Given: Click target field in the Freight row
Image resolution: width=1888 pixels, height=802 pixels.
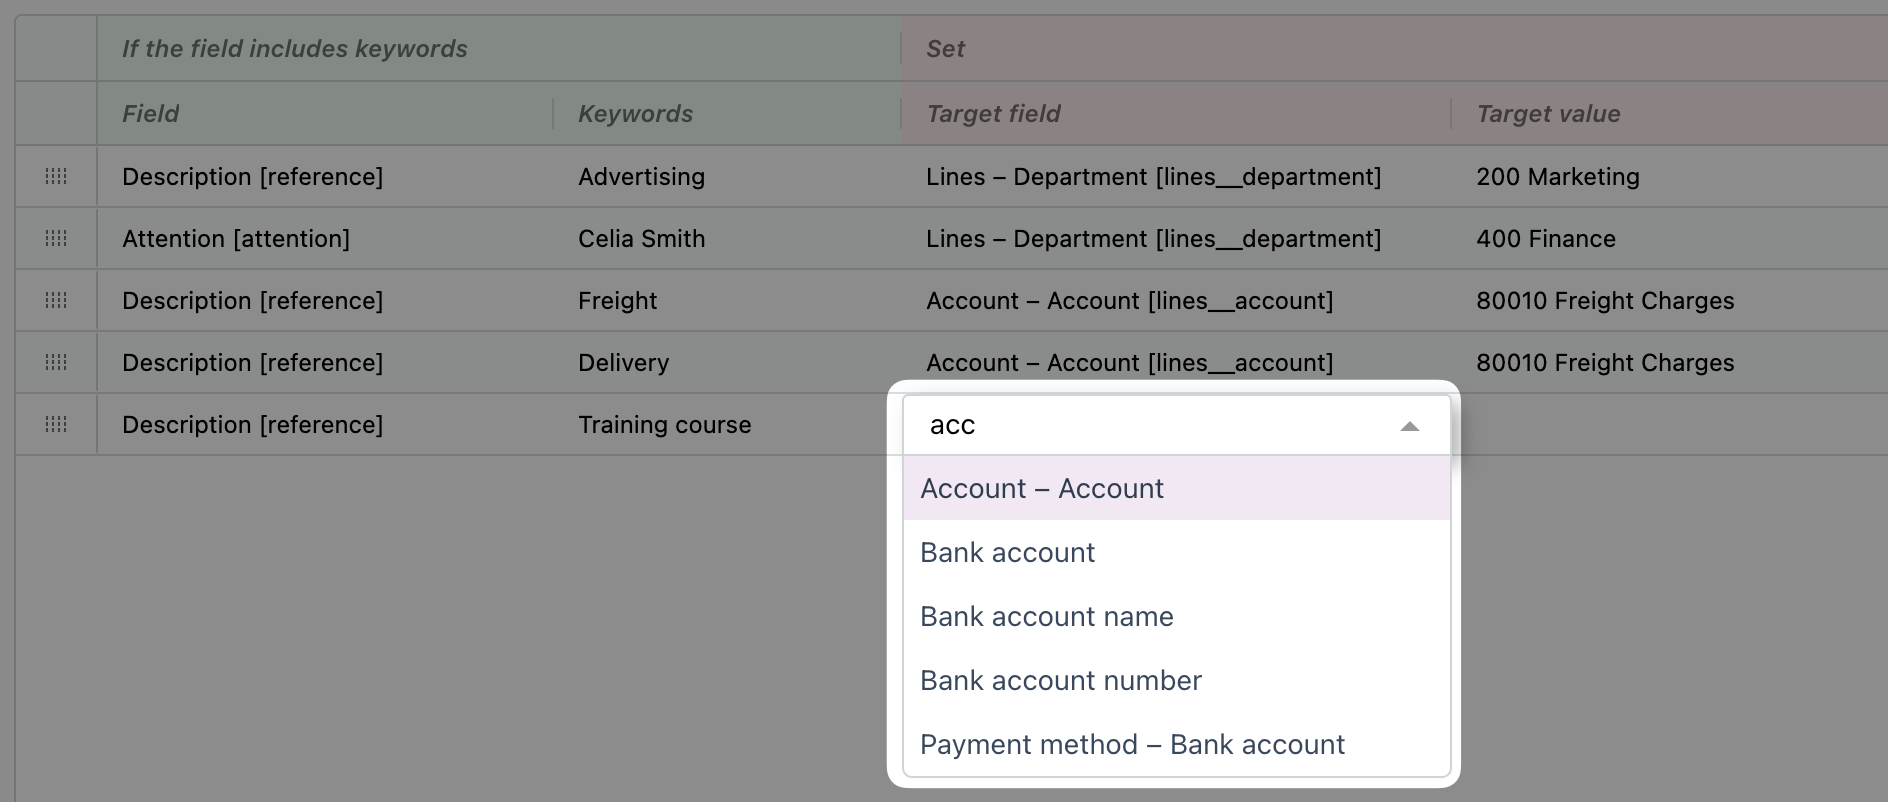Looking at the screenshot, I should (1176, 300).
